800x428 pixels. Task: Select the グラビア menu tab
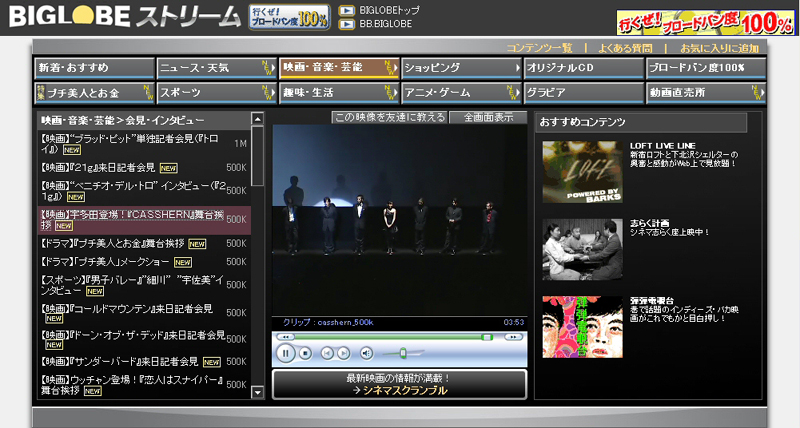pos(584,93)
